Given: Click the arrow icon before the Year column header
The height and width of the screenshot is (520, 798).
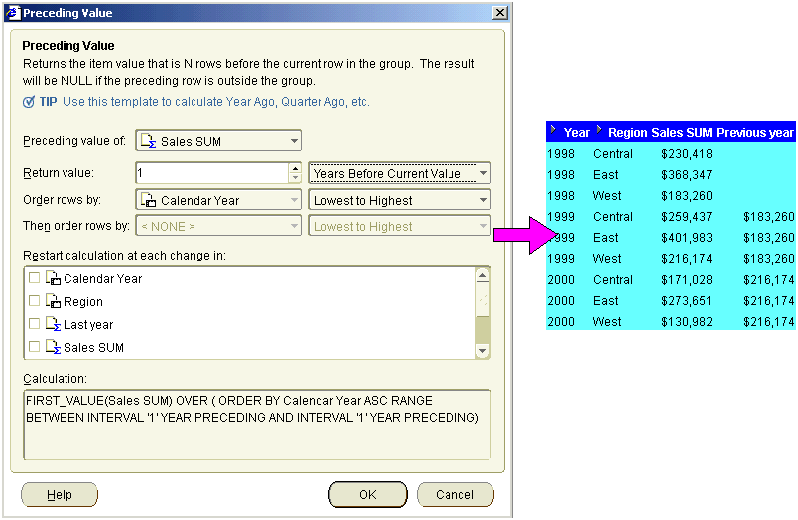Looking at the screenshot, I should 553,130.
